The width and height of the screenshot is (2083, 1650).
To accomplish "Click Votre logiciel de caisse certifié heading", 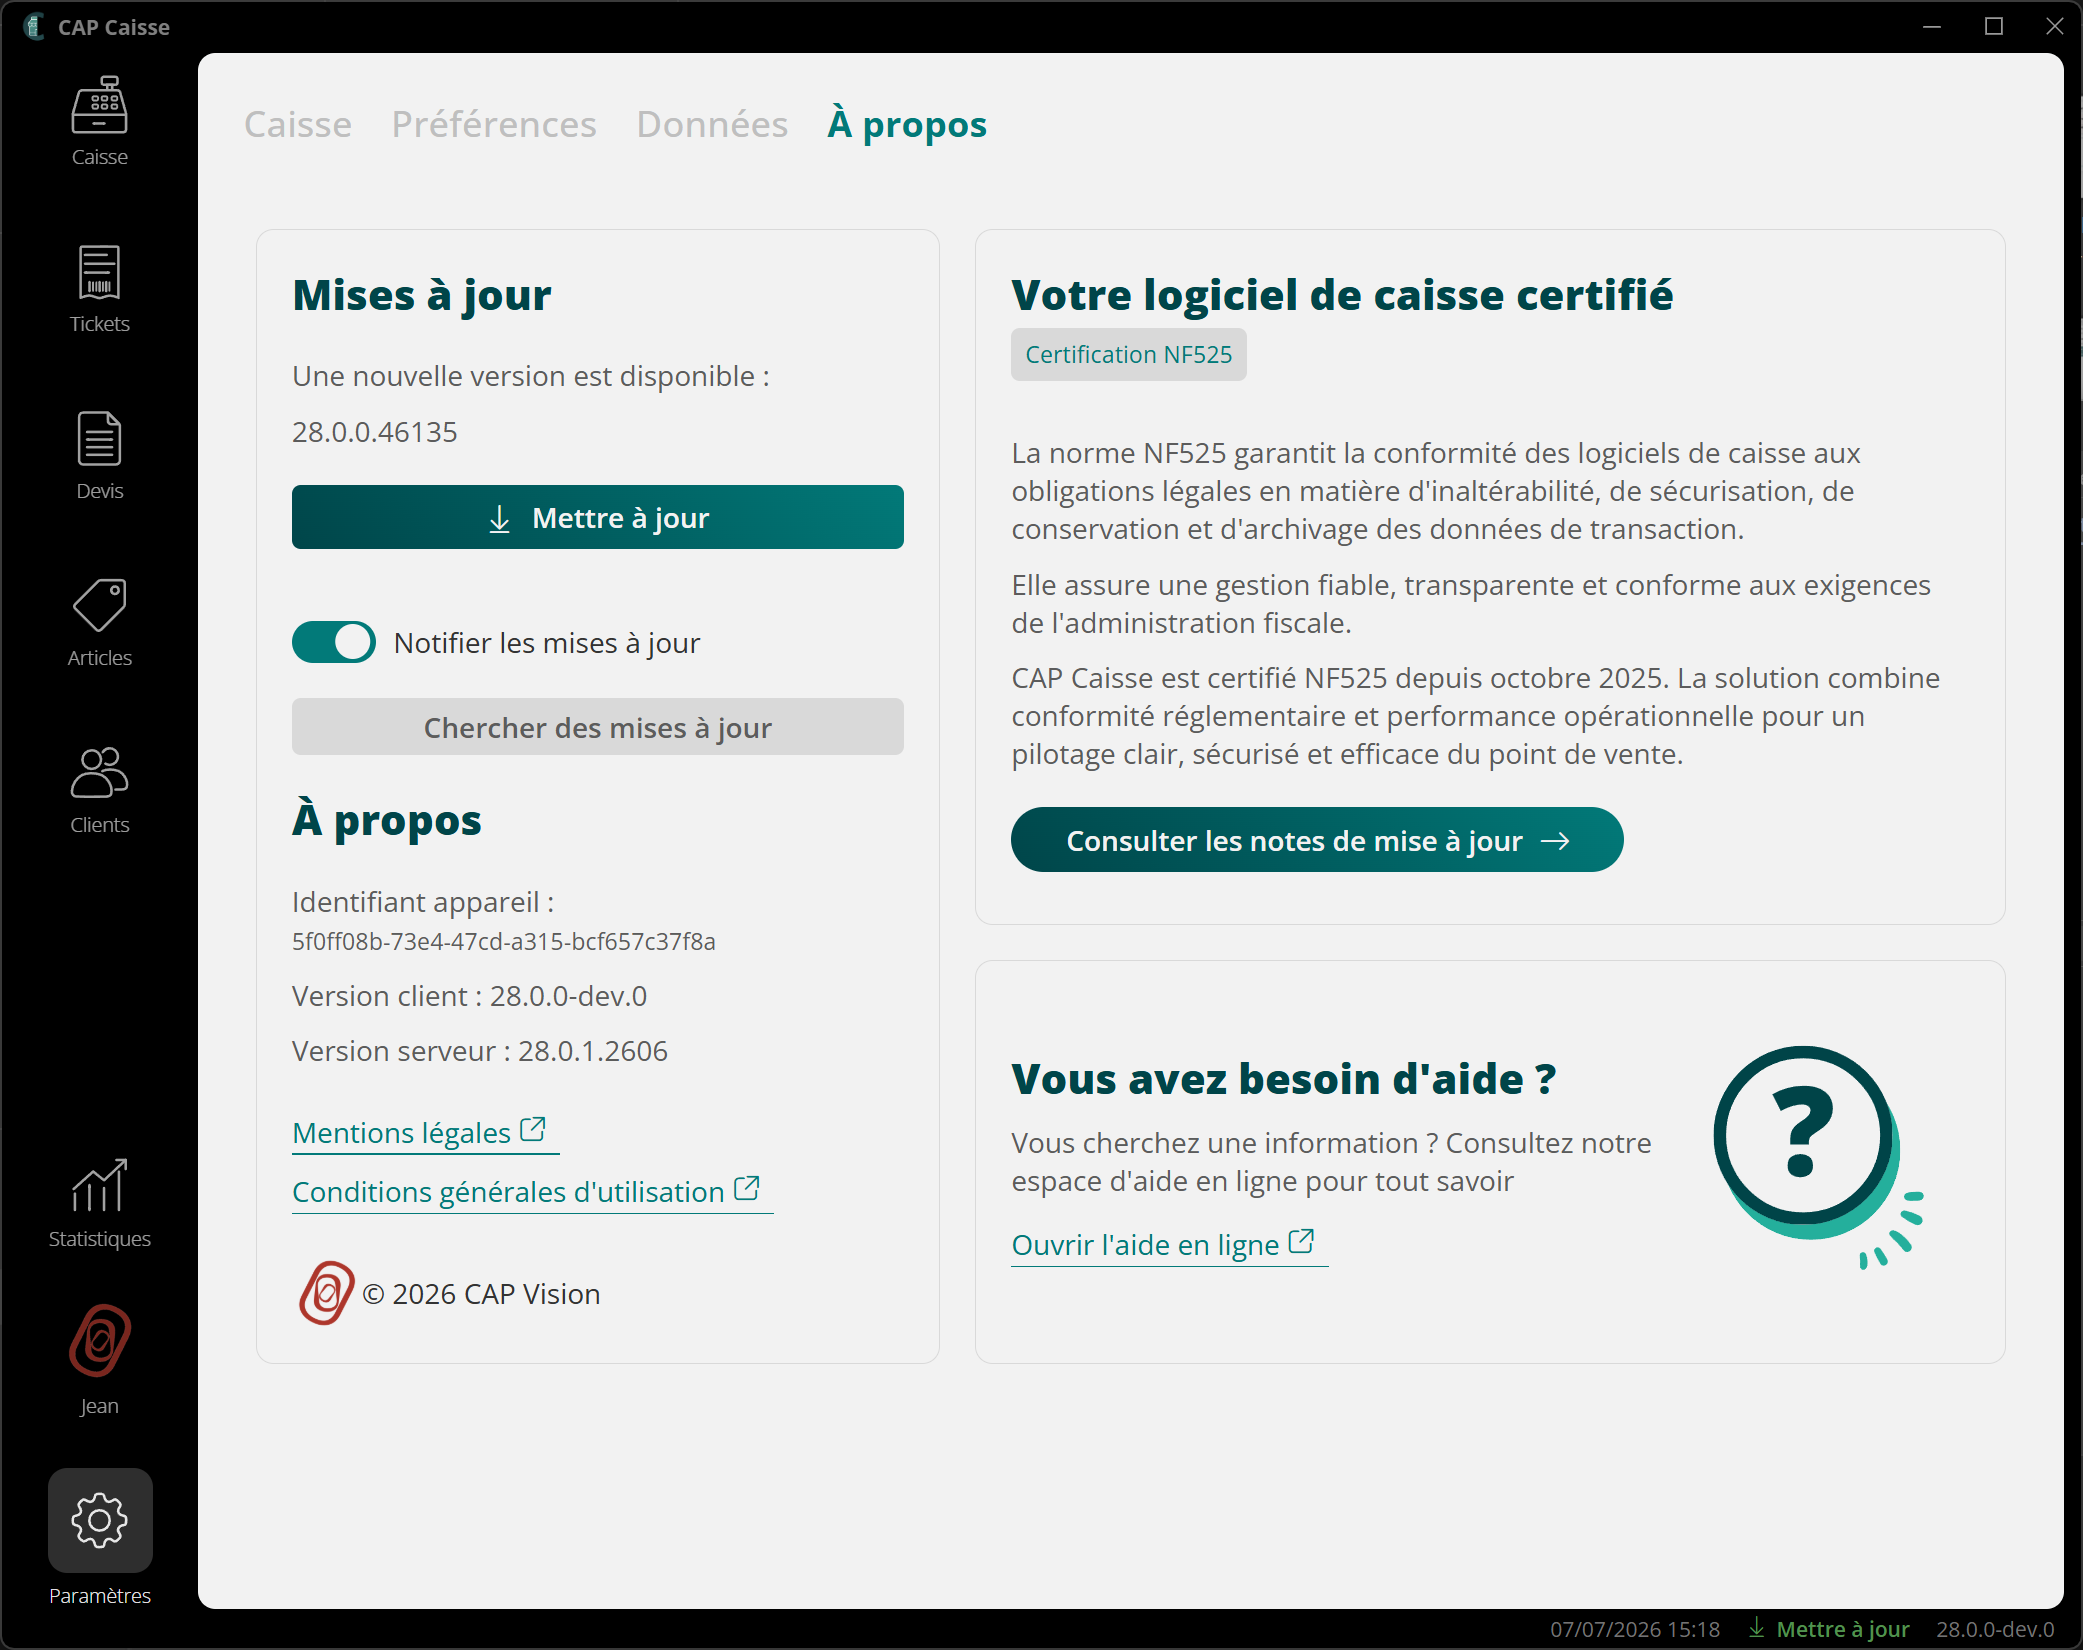I will coord(1342,295).
